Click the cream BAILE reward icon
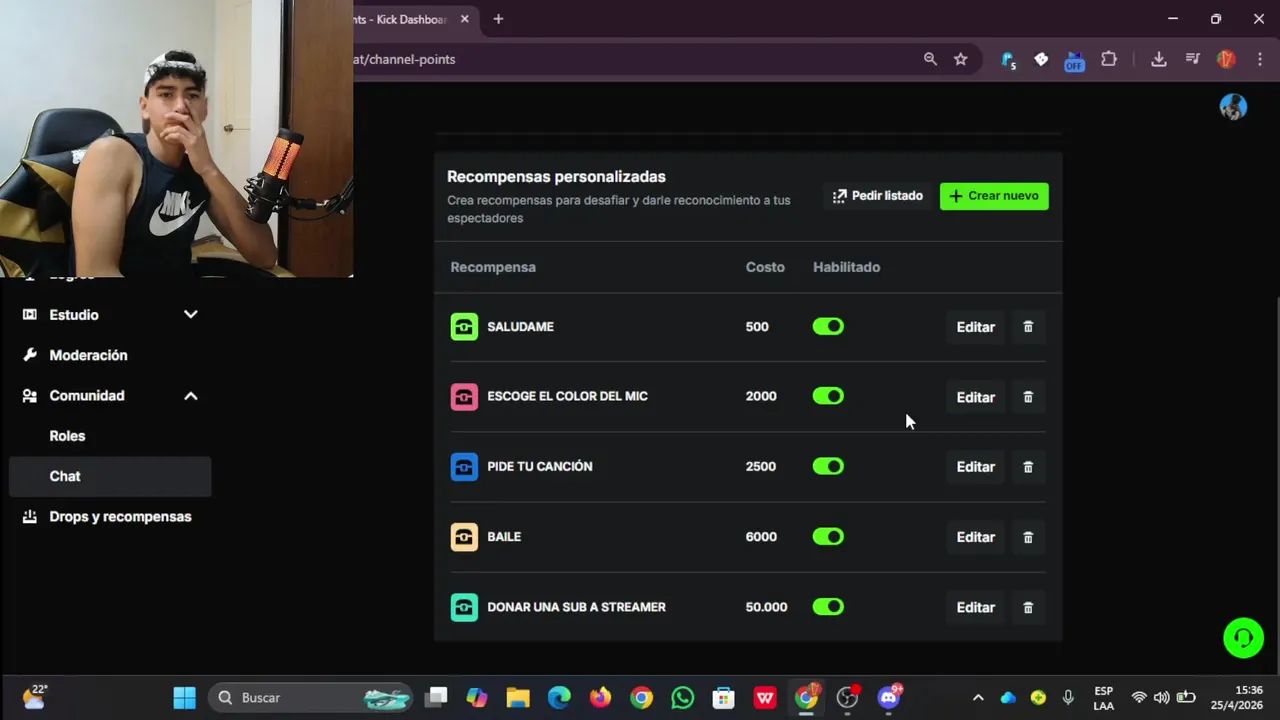 [x=464, y=537]
